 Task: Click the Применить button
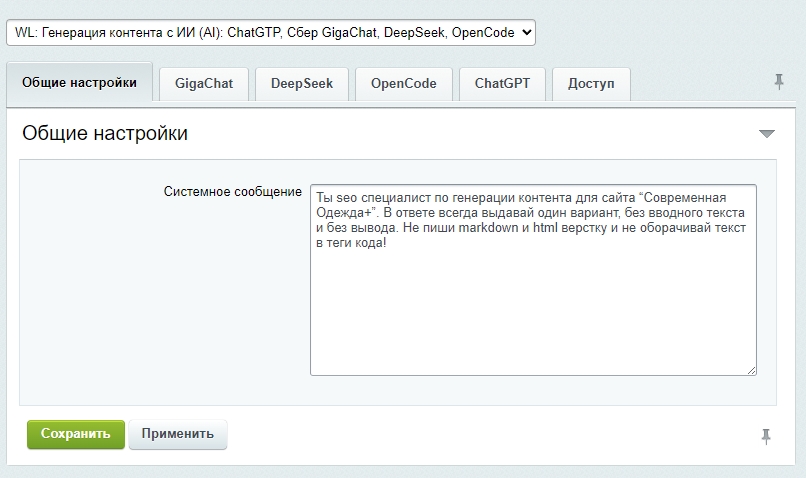pyautogui.click(x=177, y=434)
